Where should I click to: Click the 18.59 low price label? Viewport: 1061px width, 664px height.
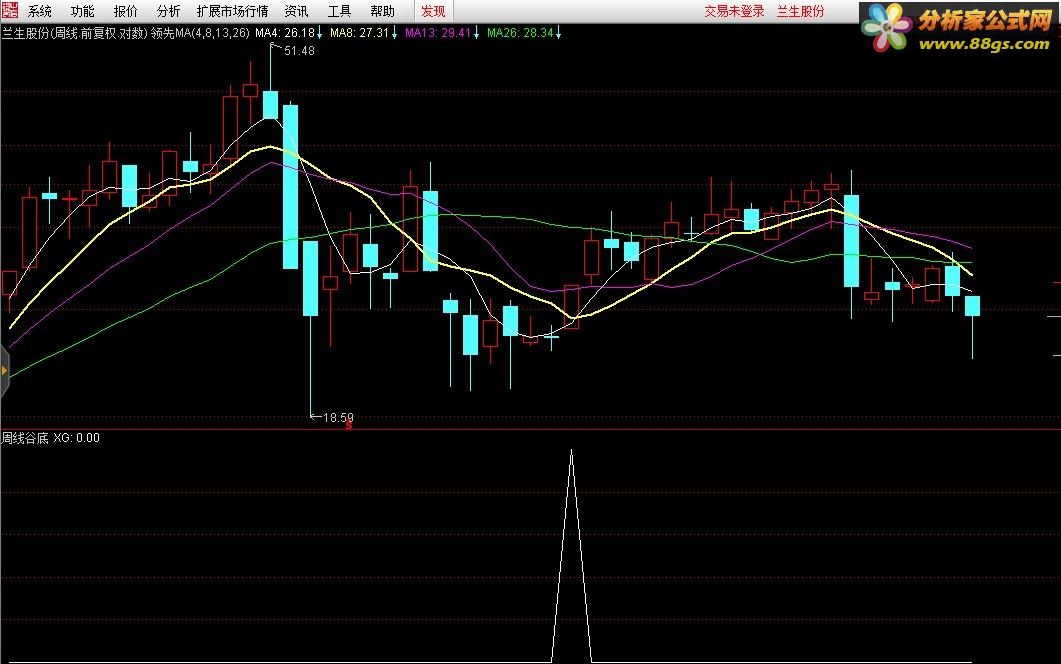coord(338,418)
